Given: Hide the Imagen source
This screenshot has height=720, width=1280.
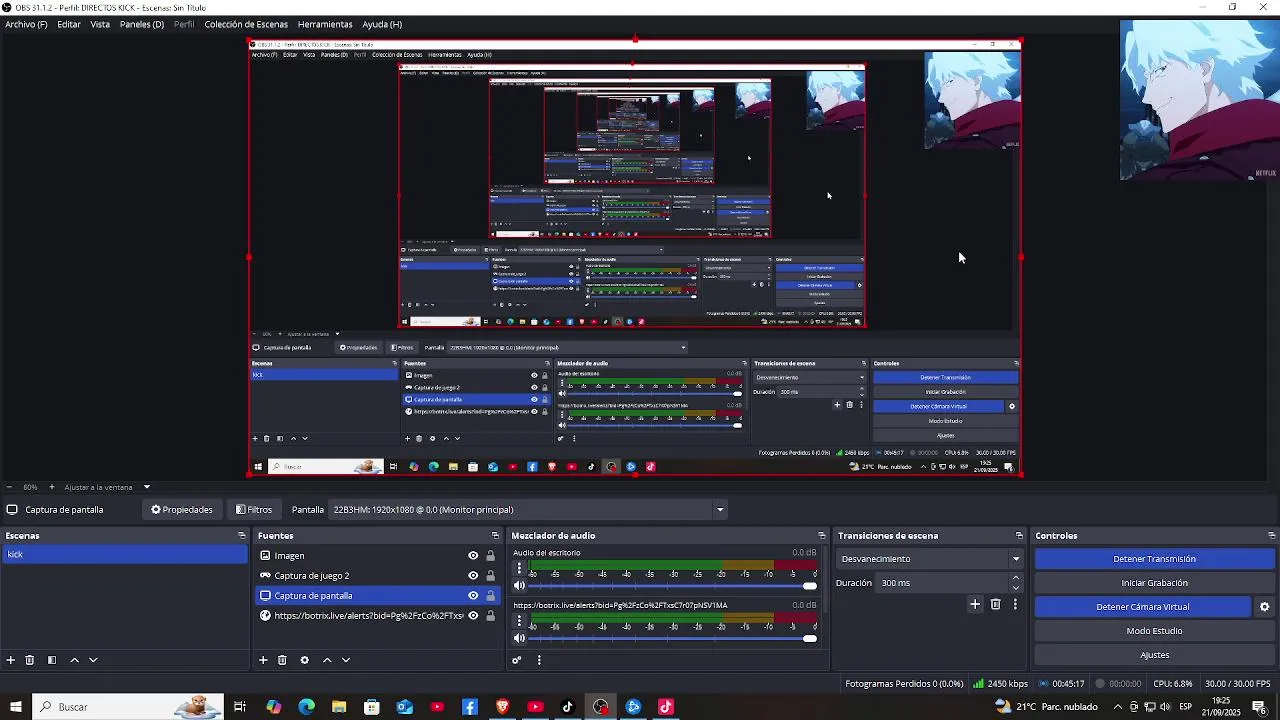Looking at the screenshot, I should pyautogui.click(x=473, y=556).
